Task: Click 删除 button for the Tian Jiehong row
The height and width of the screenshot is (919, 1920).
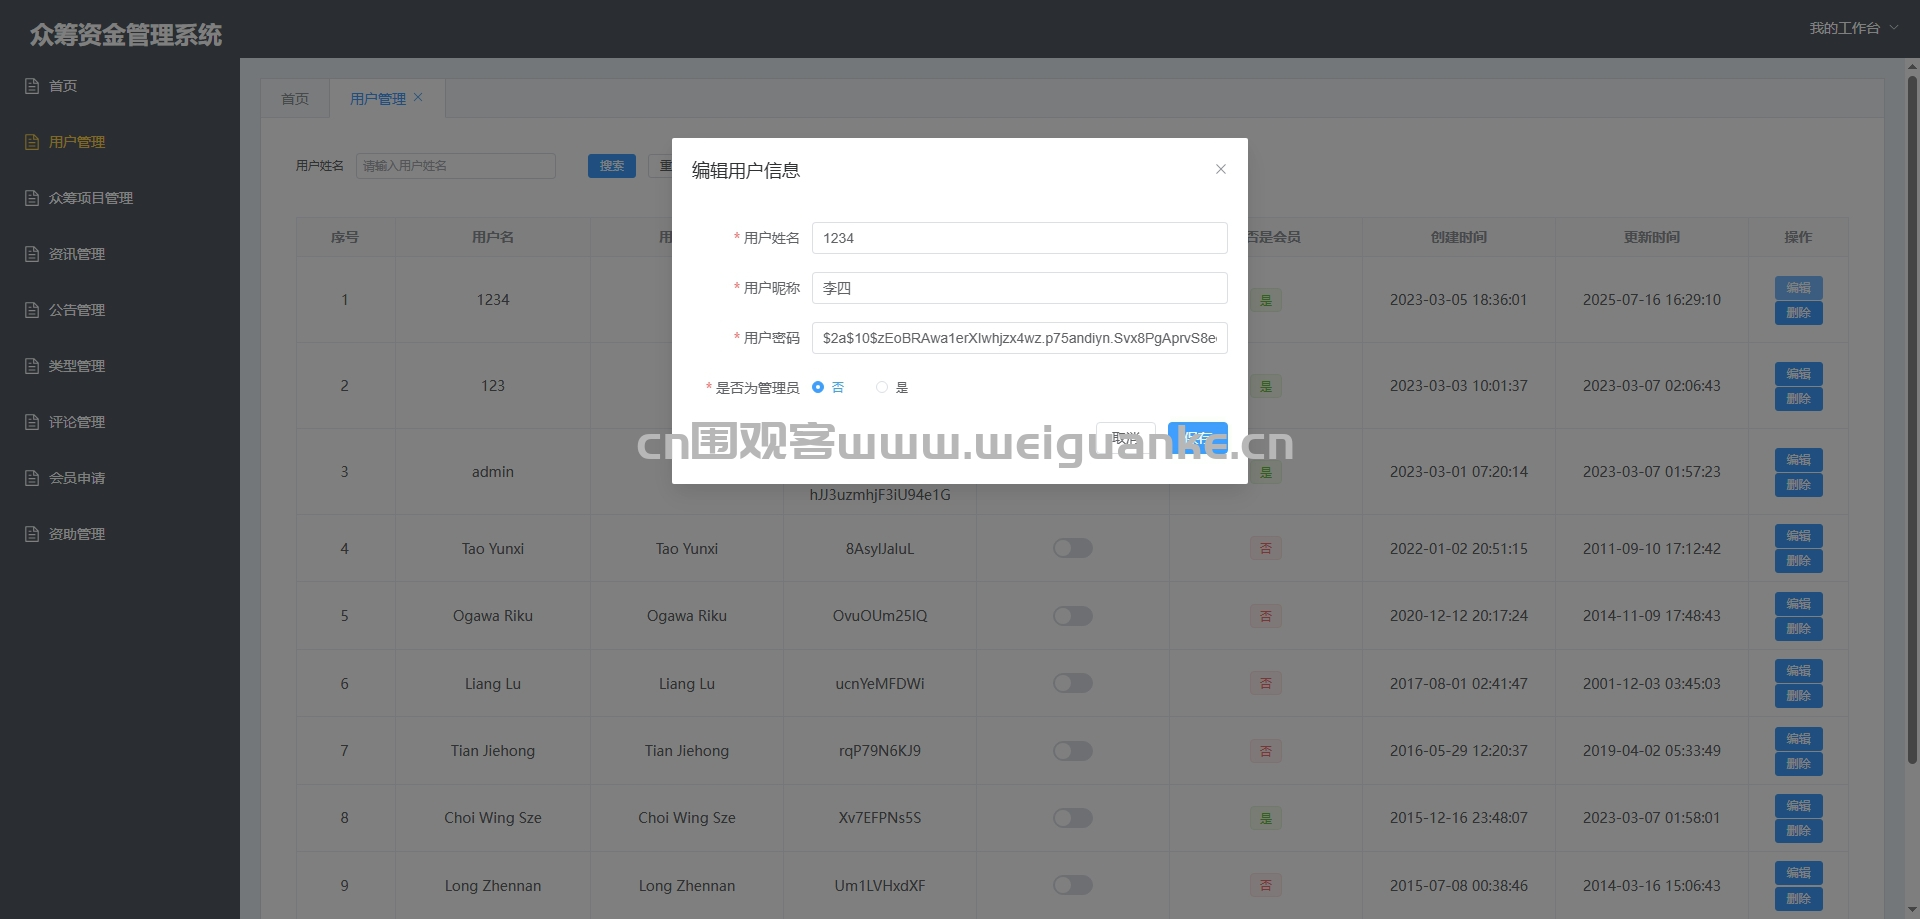Action: [1799, 764]
